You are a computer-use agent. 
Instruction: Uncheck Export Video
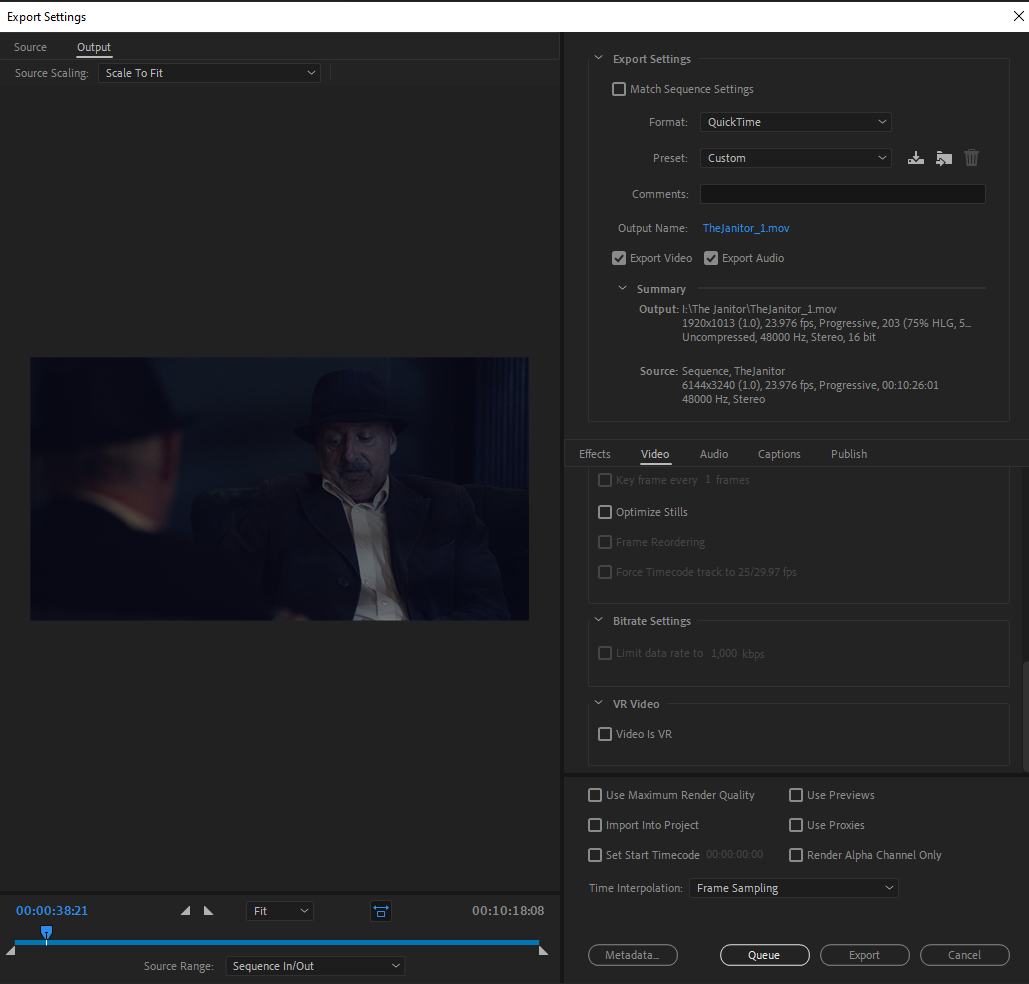pos(619,257)
